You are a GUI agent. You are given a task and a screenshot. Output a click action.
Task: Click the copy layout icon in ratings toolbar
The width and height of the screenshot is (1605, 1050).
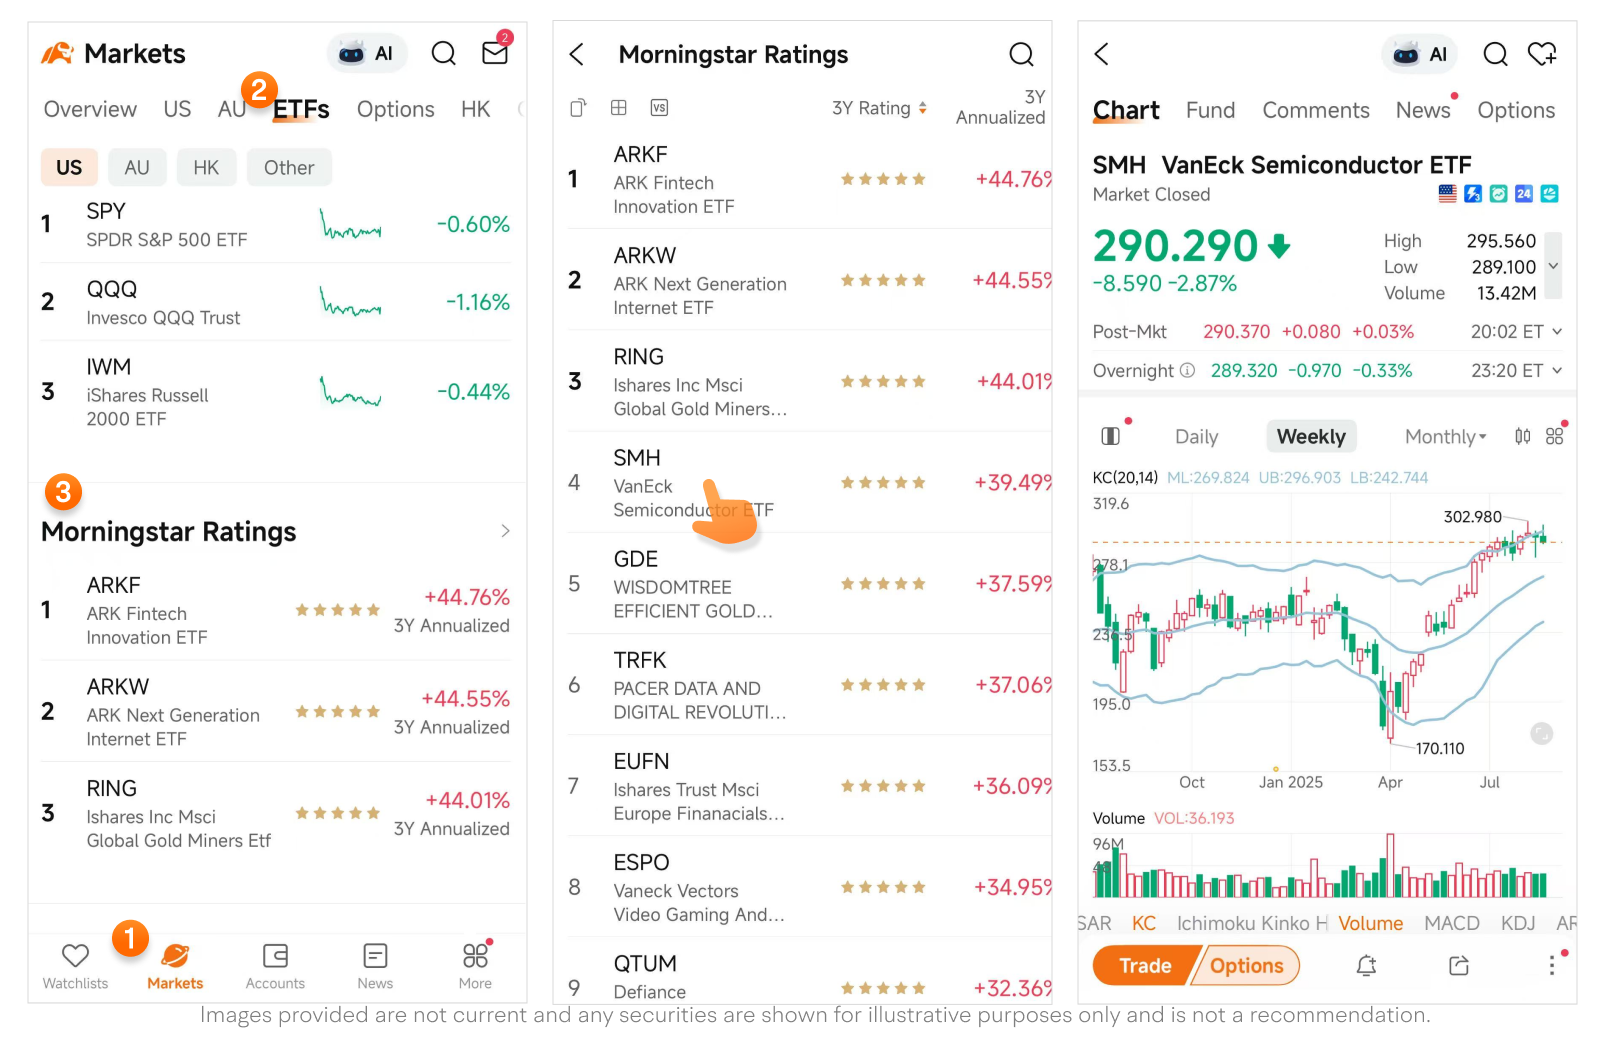578,107
